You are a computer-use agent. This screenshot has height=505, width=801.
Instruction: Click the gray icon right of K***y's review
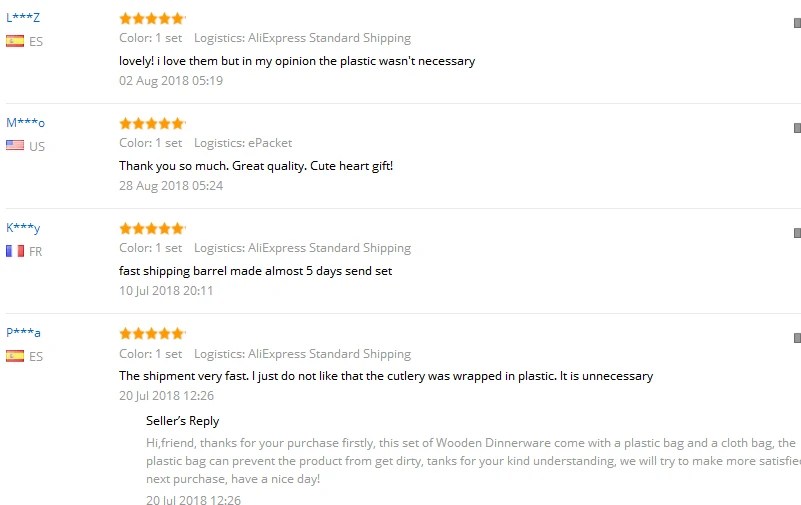click(x=797, y=233)
